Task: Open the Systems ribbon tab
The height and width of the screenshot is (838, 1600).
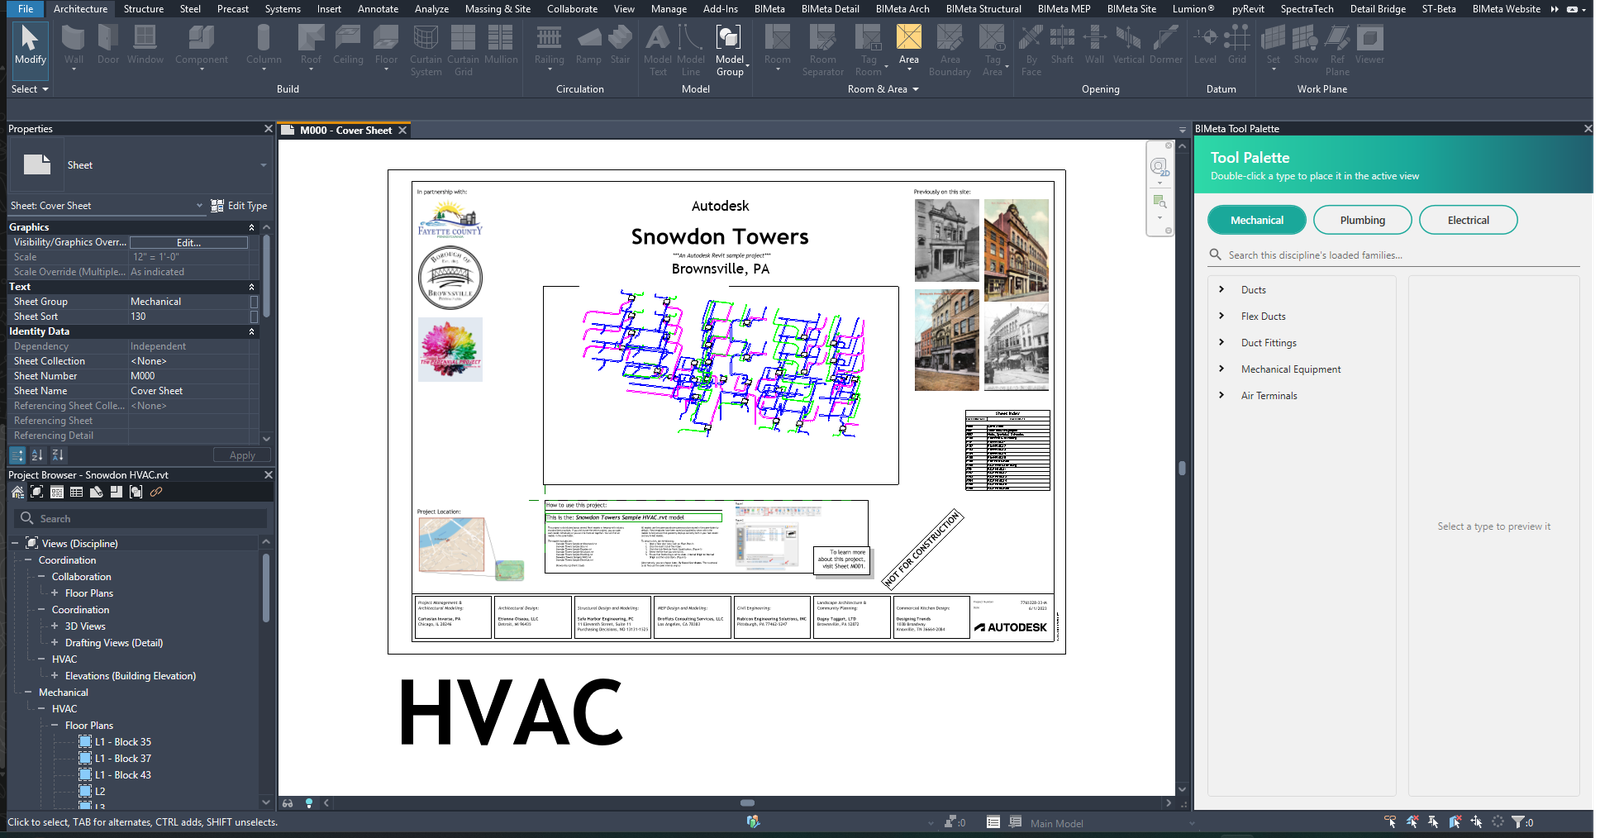Action: coord(283,9)
